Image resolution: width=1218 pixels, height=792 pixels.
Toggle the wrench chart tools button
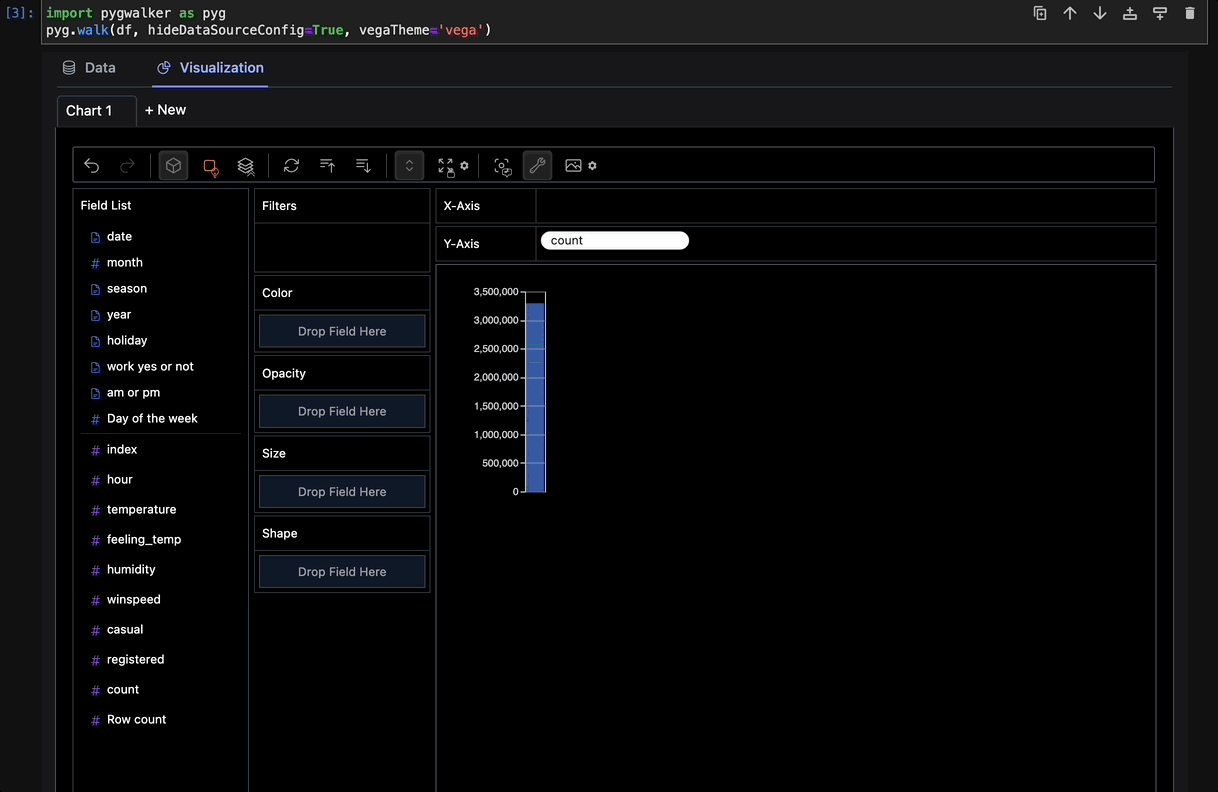(537, 166)
